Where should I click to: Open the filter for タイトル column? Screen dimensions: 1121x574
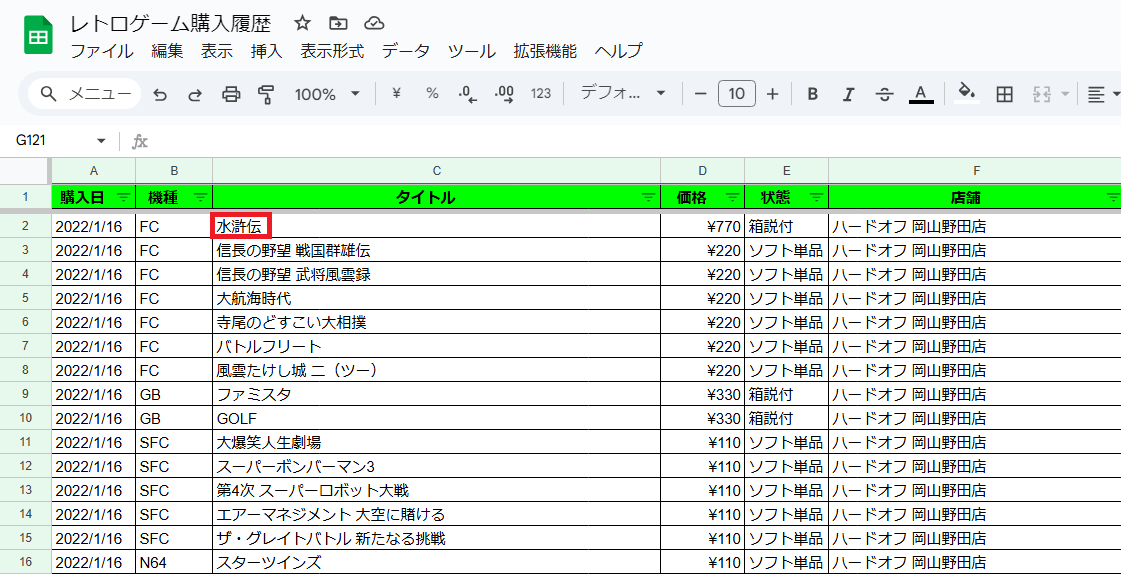pos(648,197)
